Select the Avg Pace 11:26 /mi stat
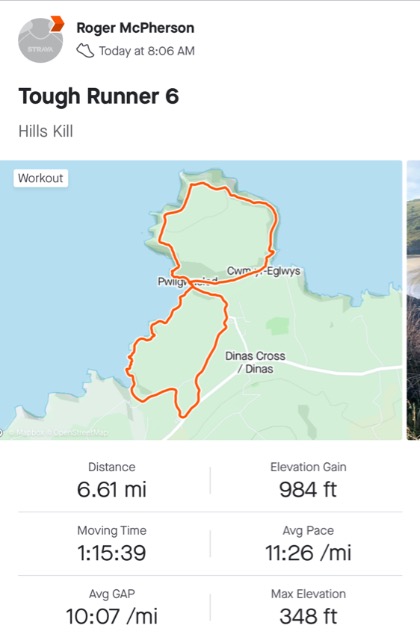This screenshot has height=640, width=420. point(308,544)
